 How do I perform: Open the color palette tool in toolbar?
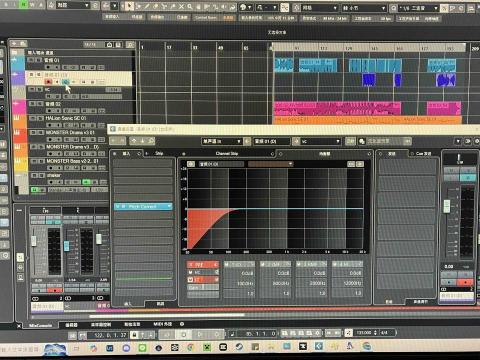(x=246, y=7)
